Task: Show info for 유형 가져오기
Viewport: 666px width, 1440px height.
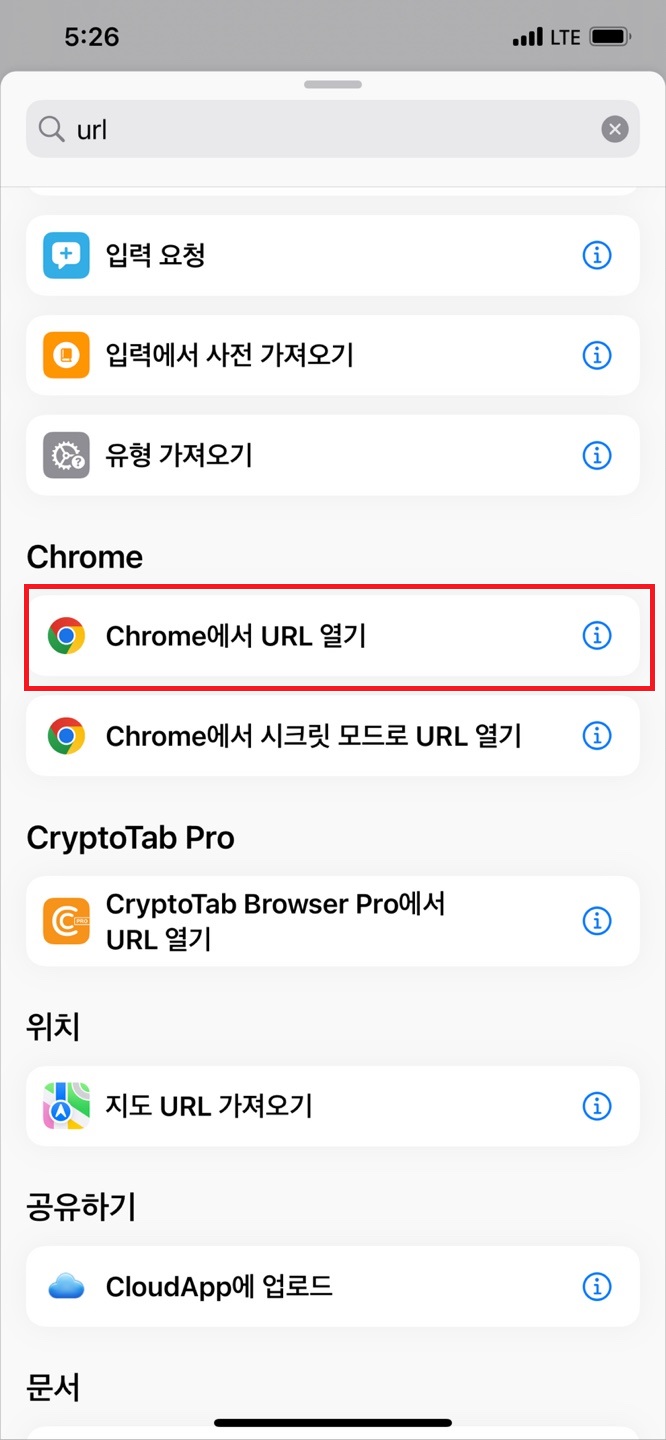Action: (x=597, y=456)
